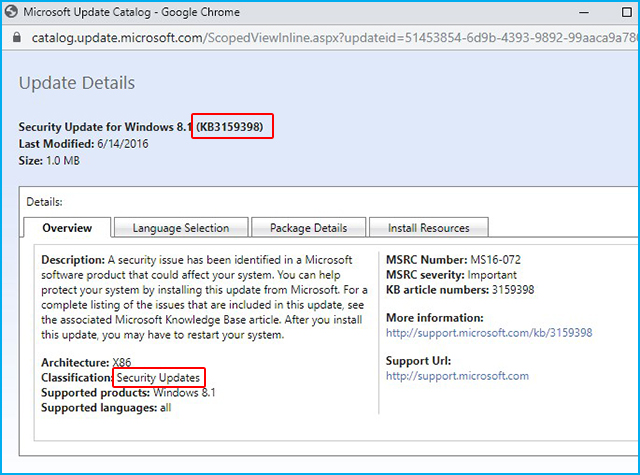
Task: Click the Supported products Windows 8.1 value
Action: pyautogui.click(x=184, y=393)
